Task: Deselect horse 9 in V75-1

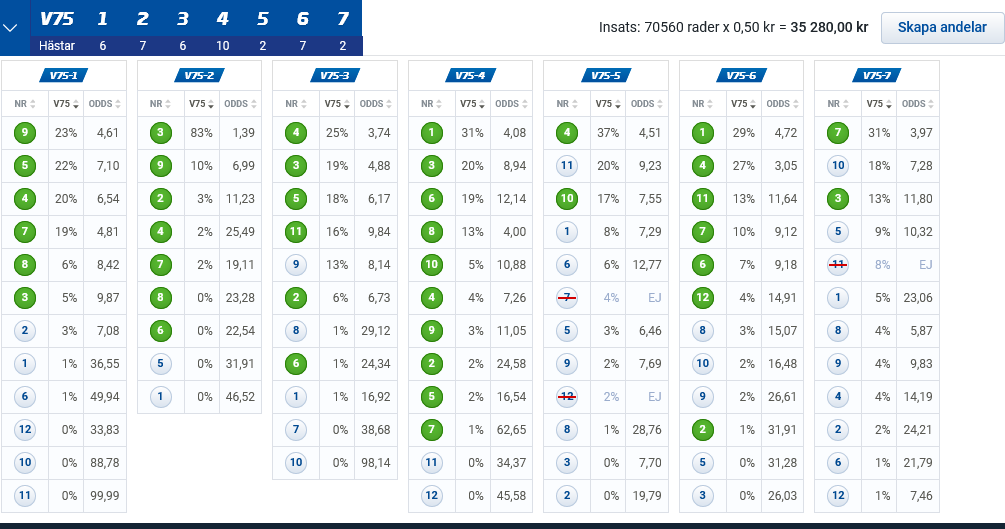Action: pyautogui.click(x=25, y=133)
